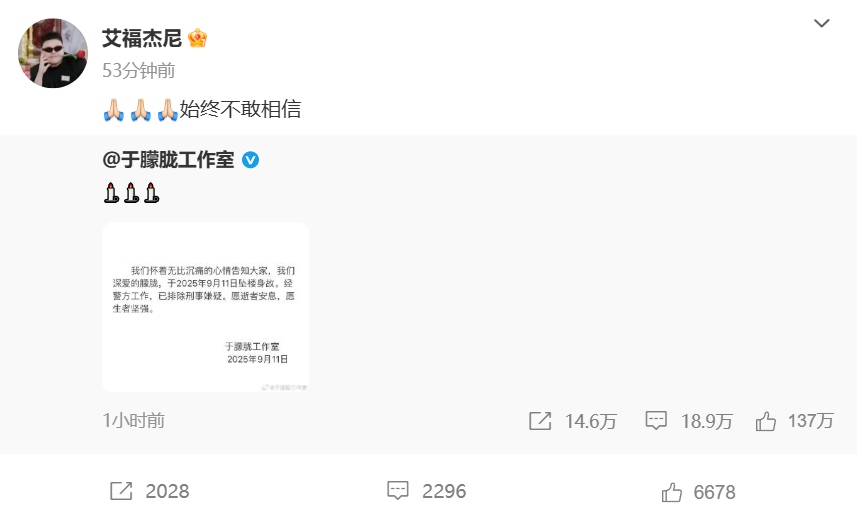
Task: Open the 53分钟前 timestamp link
Action: [x=139, y=71]
